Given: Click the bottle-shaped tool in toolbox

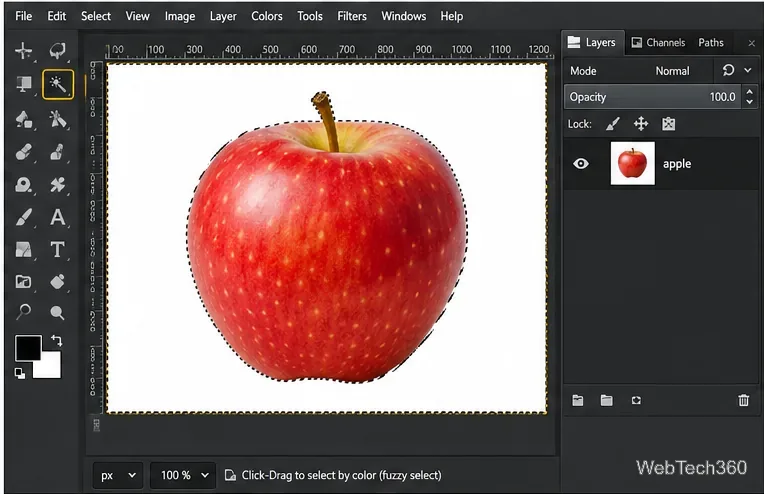Looking at the screenshot, I should point(57,282).
